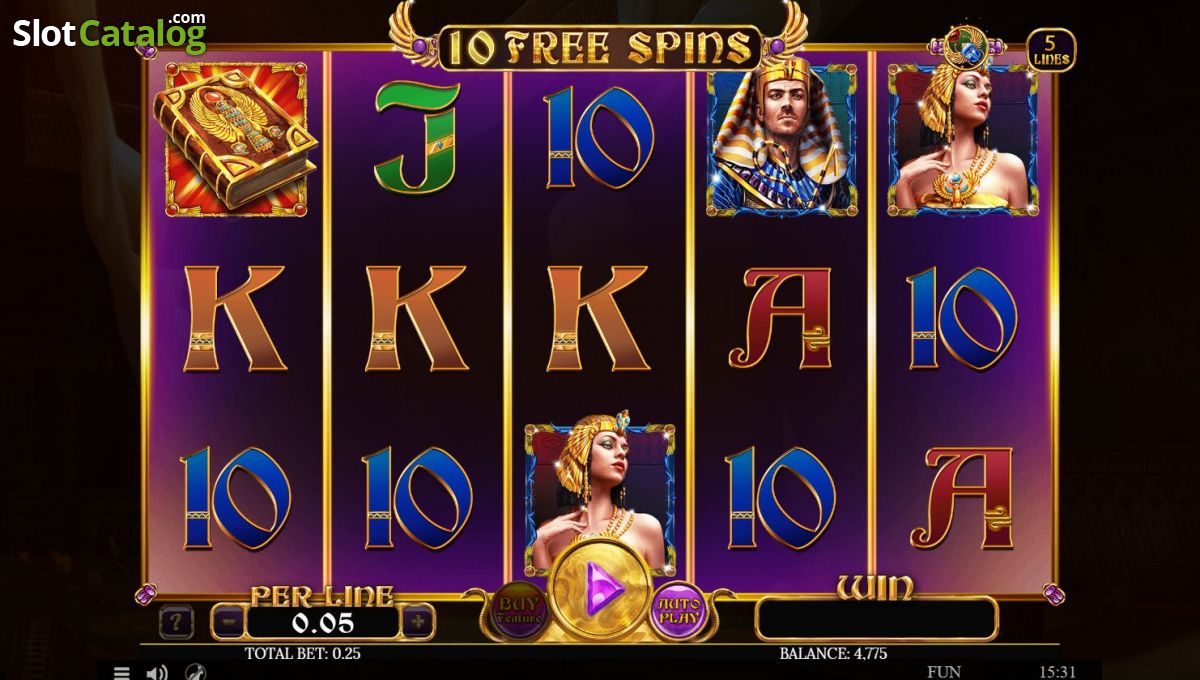Click the SlotCatalog.com logo
Image resolution: width=1200 pixels, height=680 pixels.
coord(109,32)
